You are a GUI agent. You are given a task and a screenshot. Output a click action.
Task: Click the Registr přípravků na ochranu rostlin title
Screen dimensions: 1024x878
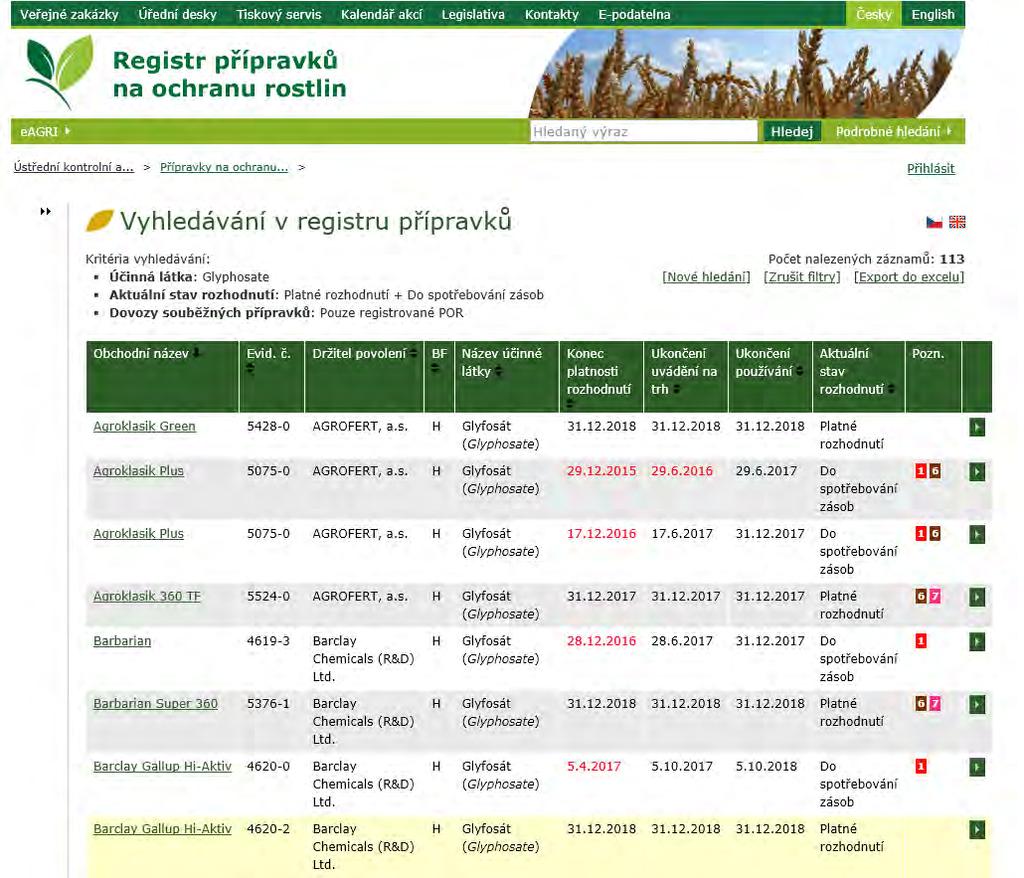pos(229,74)
